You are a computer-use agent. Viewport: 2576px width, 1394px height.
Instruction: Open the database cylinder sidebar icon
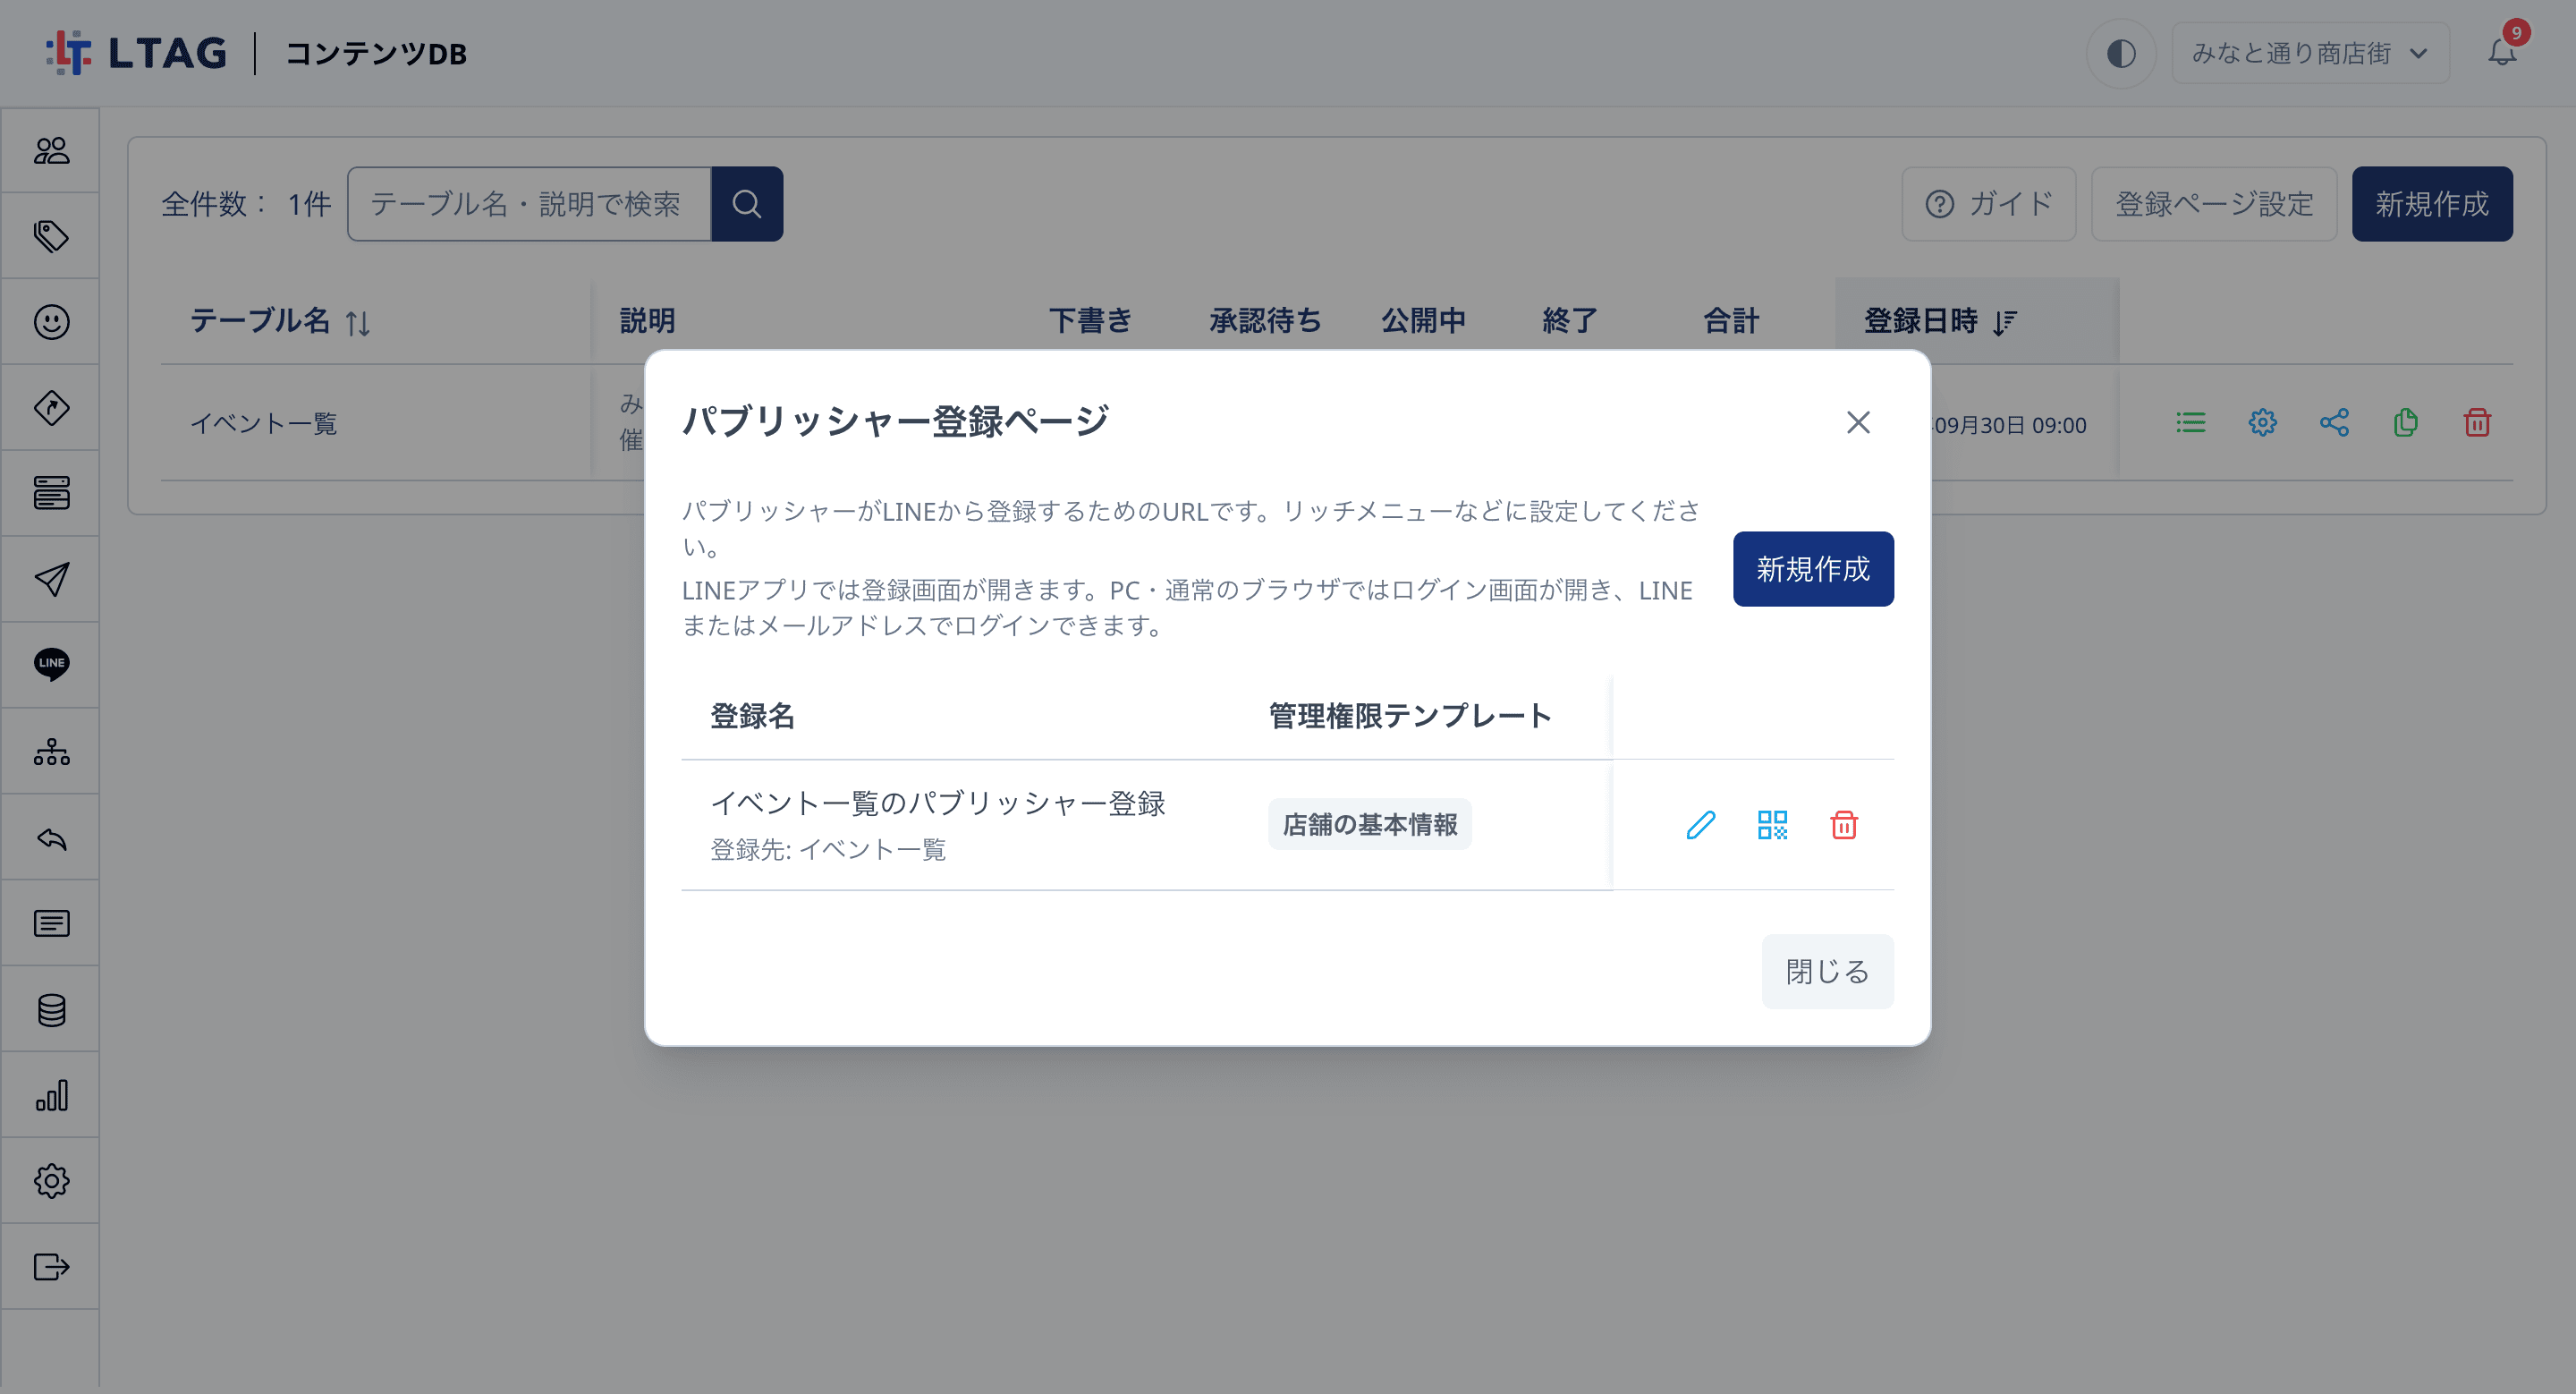(51, 1010)
